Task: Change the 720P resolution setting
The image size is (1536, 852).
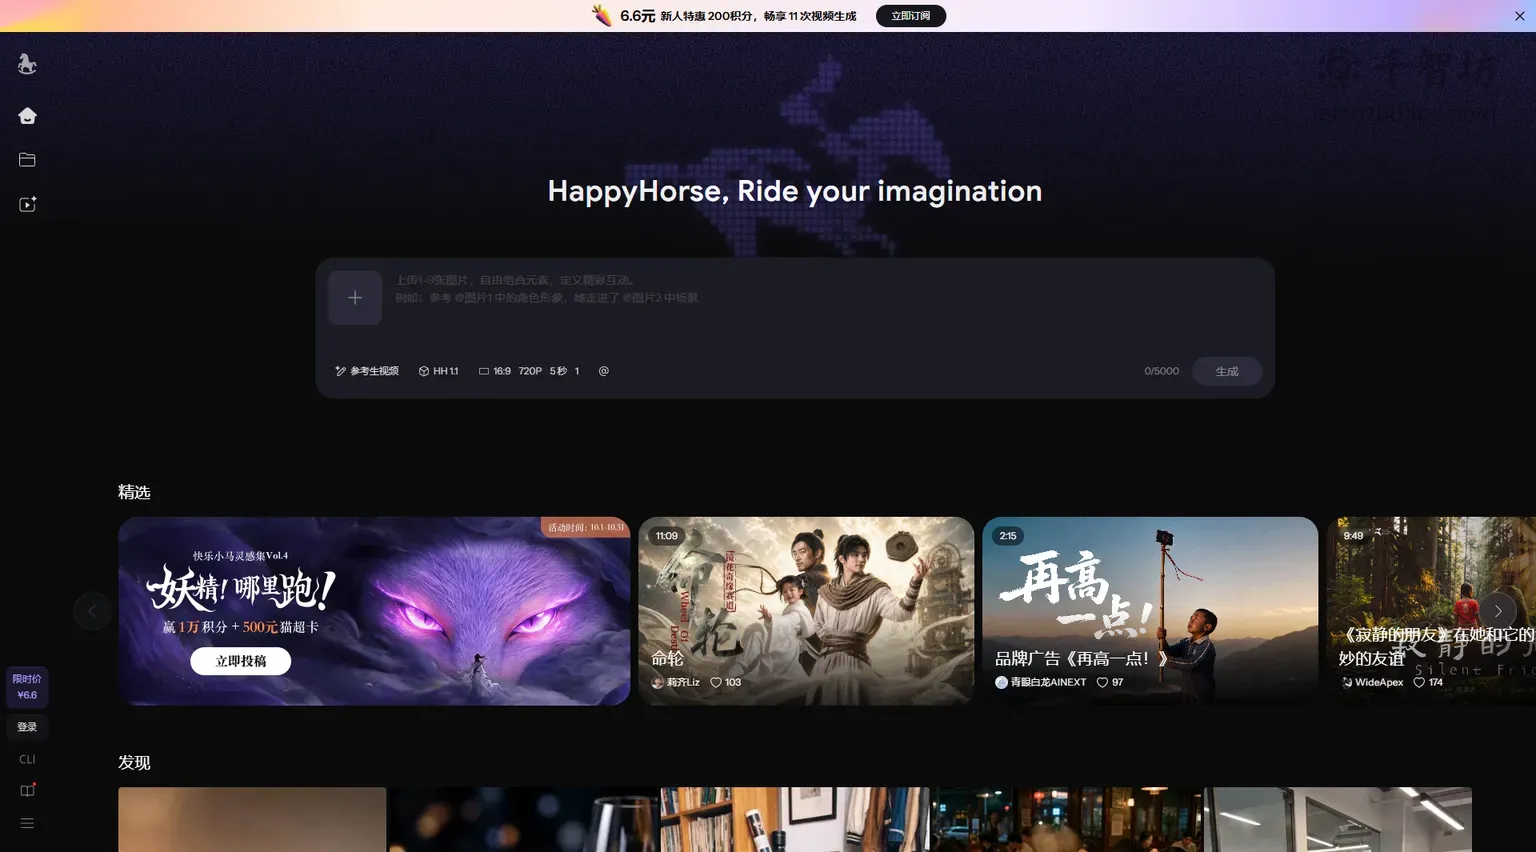Action: coord(530,371)
